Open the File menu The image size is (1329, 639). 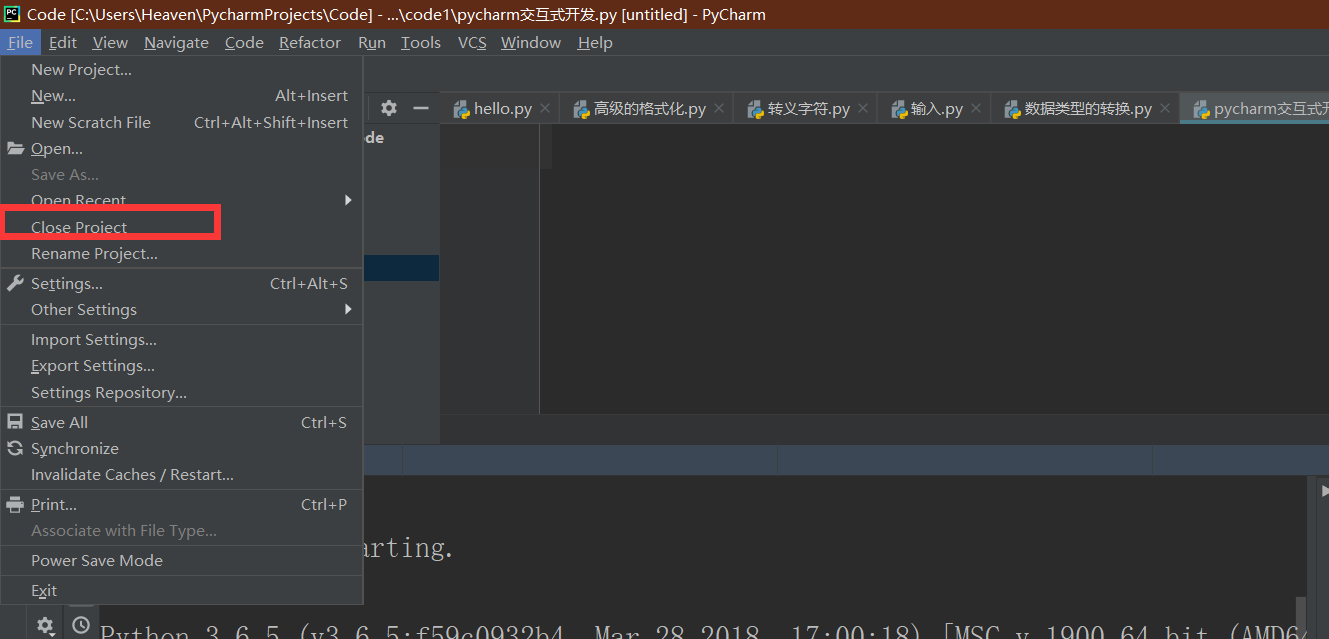tap(20, 42)
